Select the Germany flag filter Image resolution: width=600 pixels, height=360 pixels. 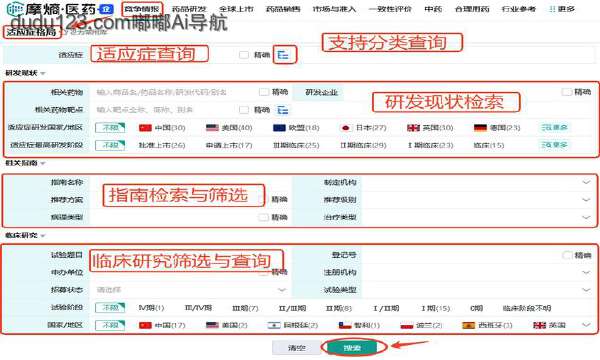point(480,128)
